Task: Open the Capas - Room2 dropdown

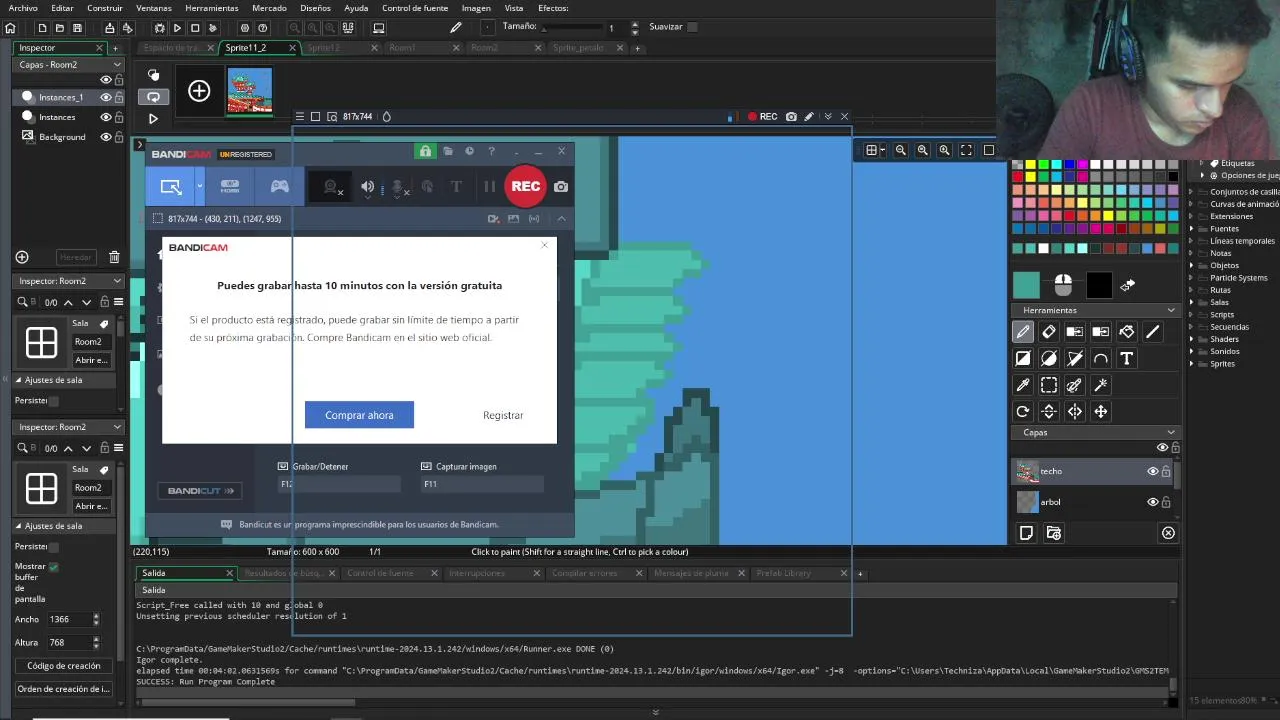Action: (68, 64)
